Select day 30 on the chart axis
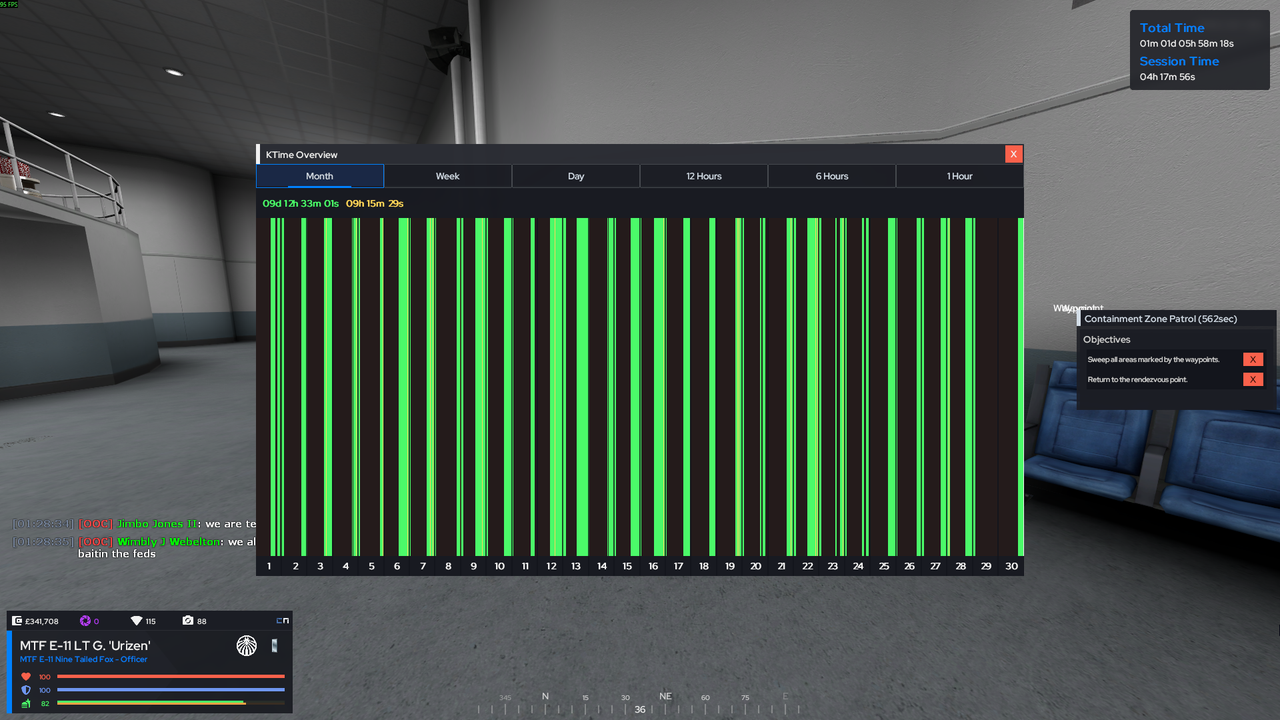Screen dimensions: 1280x720 coord(1011,567)
